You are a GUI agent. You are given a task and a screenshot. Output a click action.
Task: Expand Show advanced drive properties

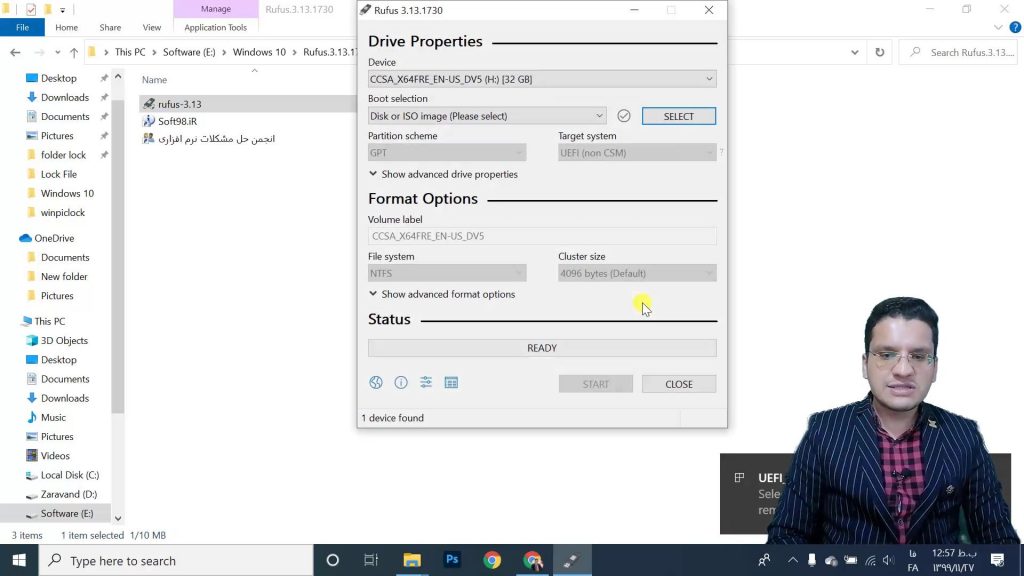point(443,174)
